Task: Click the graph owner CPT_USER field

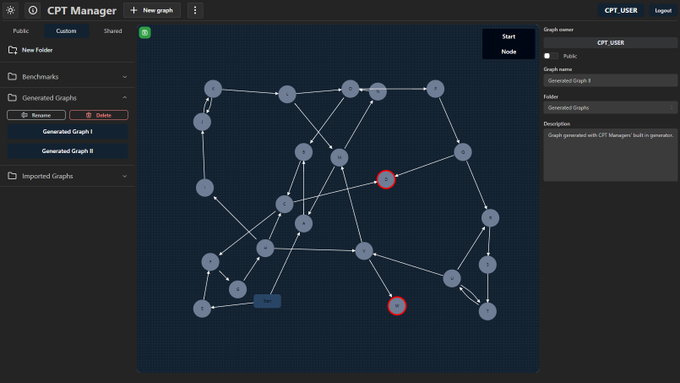Action: [x=610, y=43]
